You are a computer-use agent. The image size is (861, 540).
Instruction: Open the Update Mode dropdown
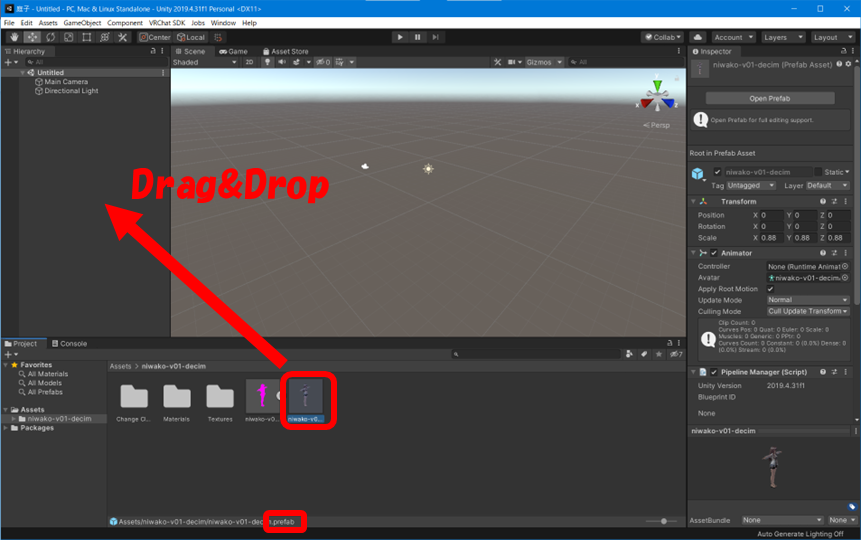(x=808, y=300)
